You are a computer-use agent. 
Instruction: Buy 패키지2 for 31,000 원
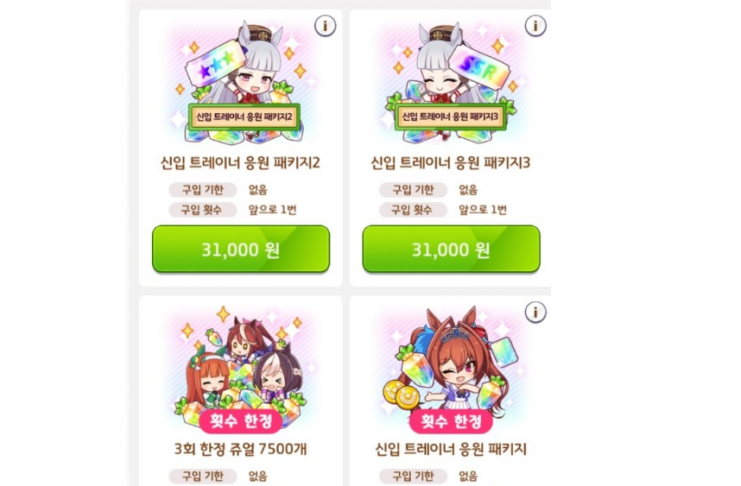[241, 249]
